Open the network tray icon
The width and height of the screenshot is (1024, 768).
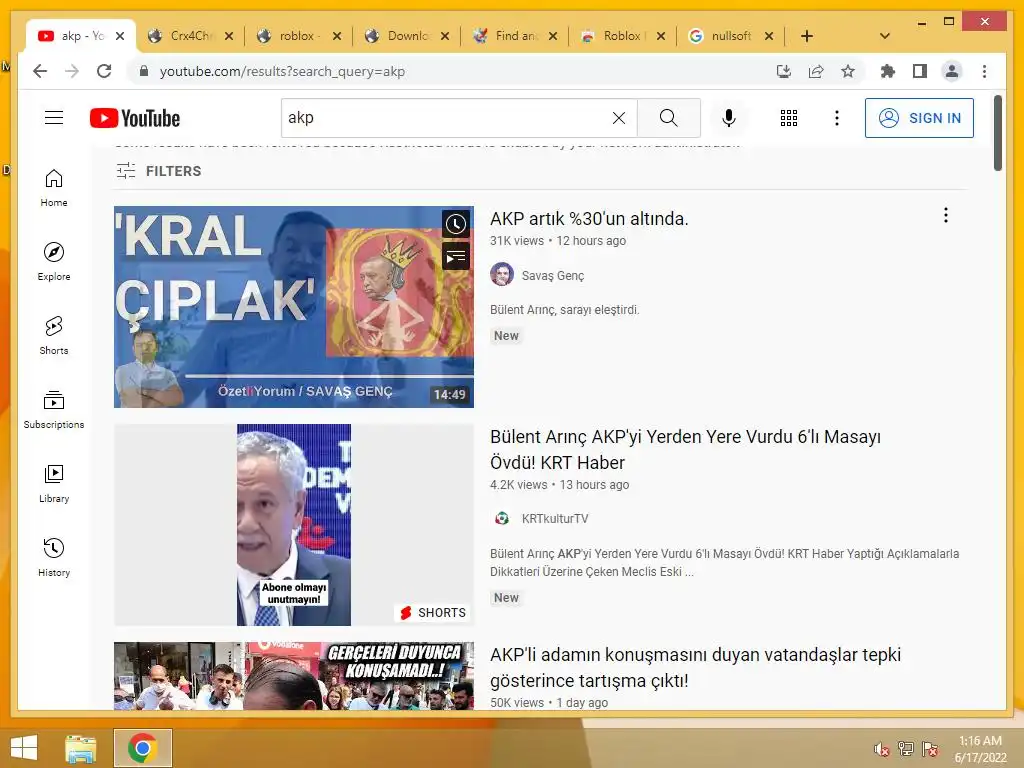(906, 749)
